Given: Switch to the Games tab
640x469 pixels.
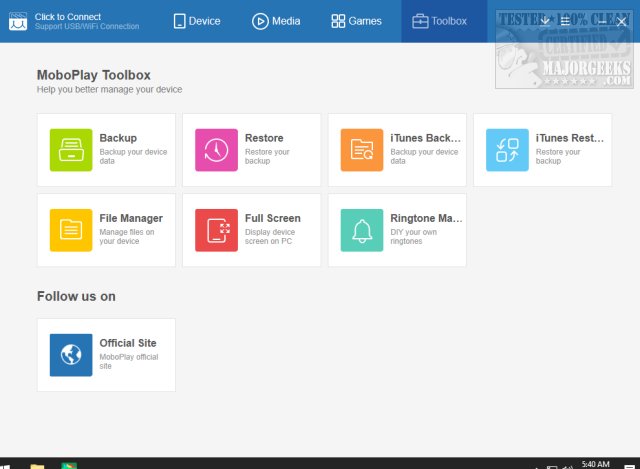Looking at the screenshot, I should coord(356,21).
